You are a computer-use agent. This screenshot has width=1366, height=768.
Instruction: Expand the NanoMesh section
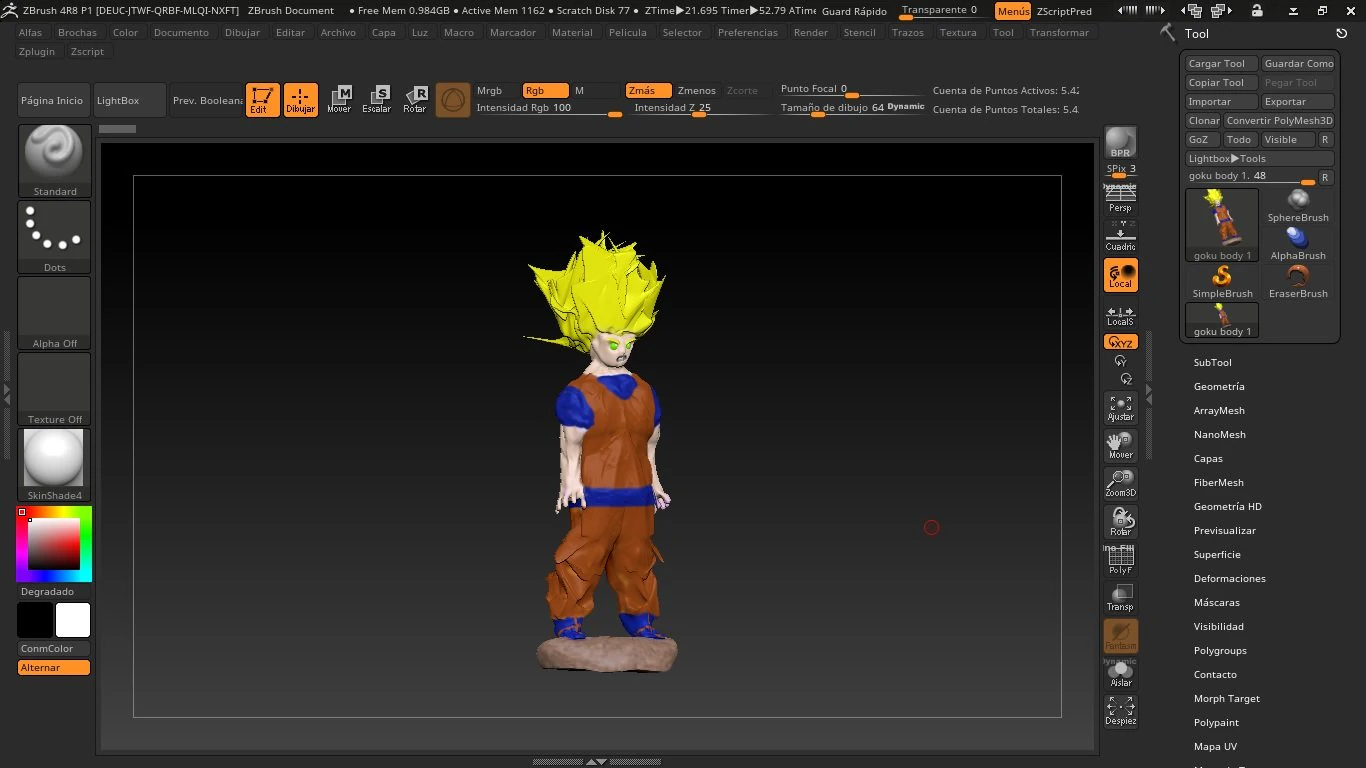(x=1219, y=435)
